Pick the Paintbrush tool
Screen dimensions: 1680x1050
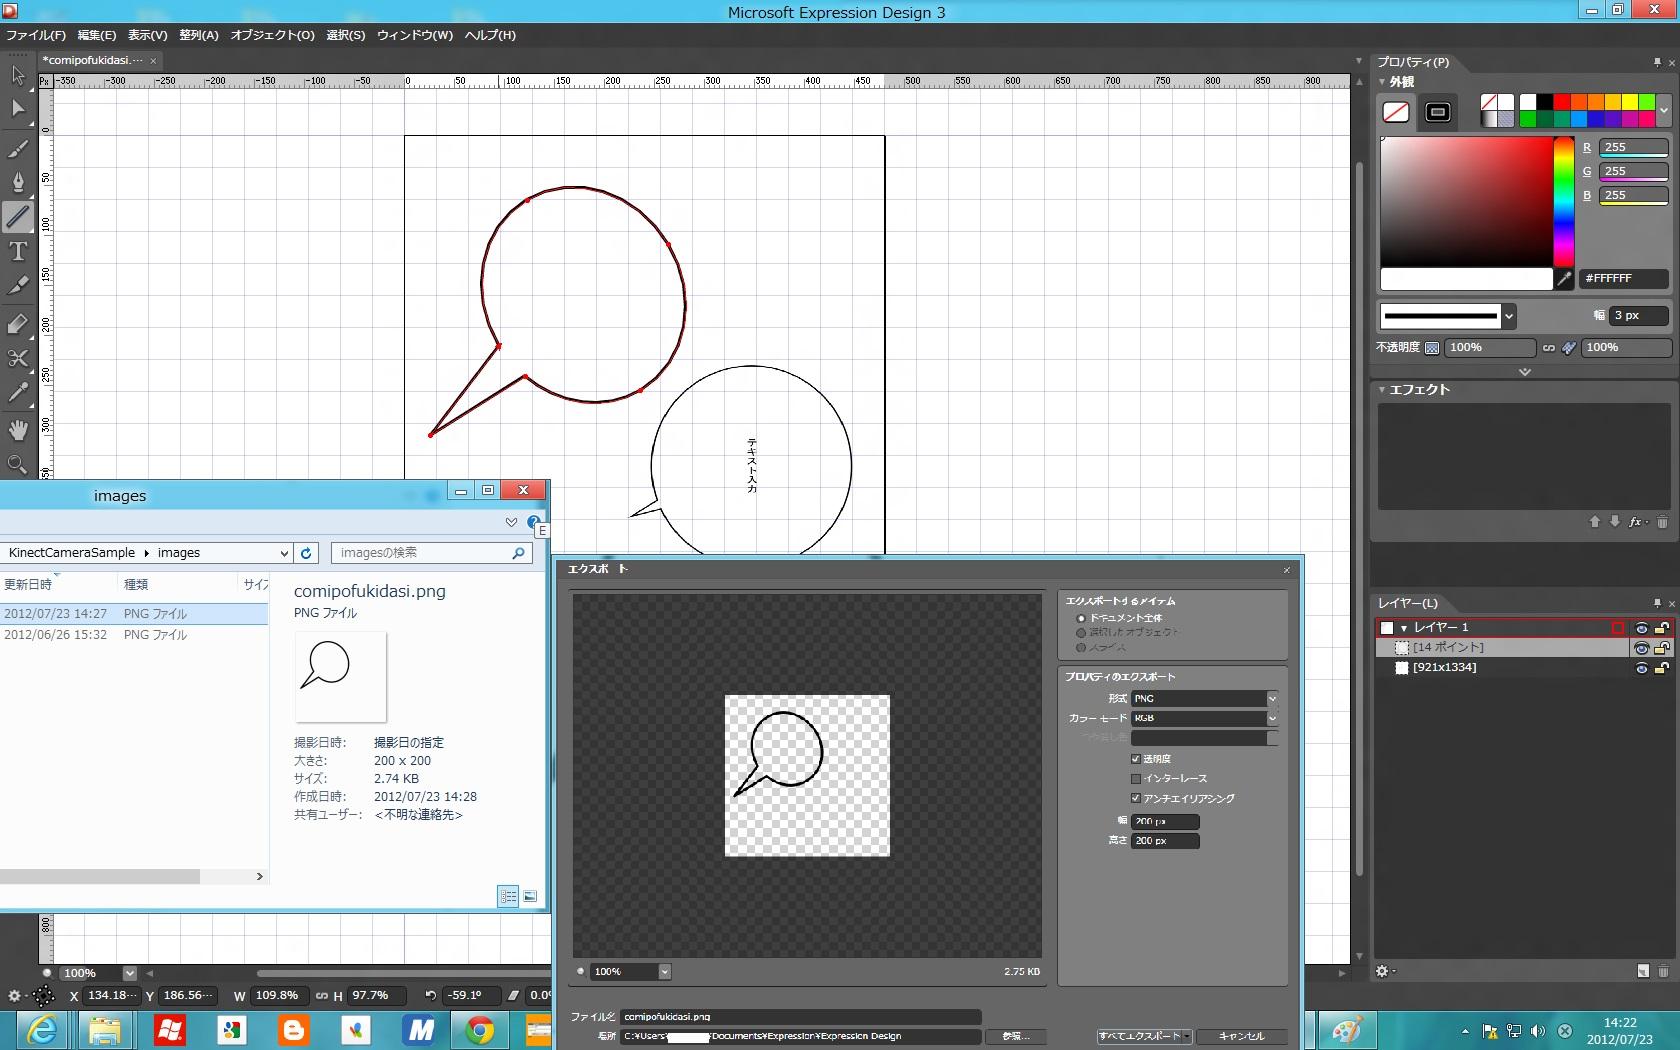tap(18, 148)
